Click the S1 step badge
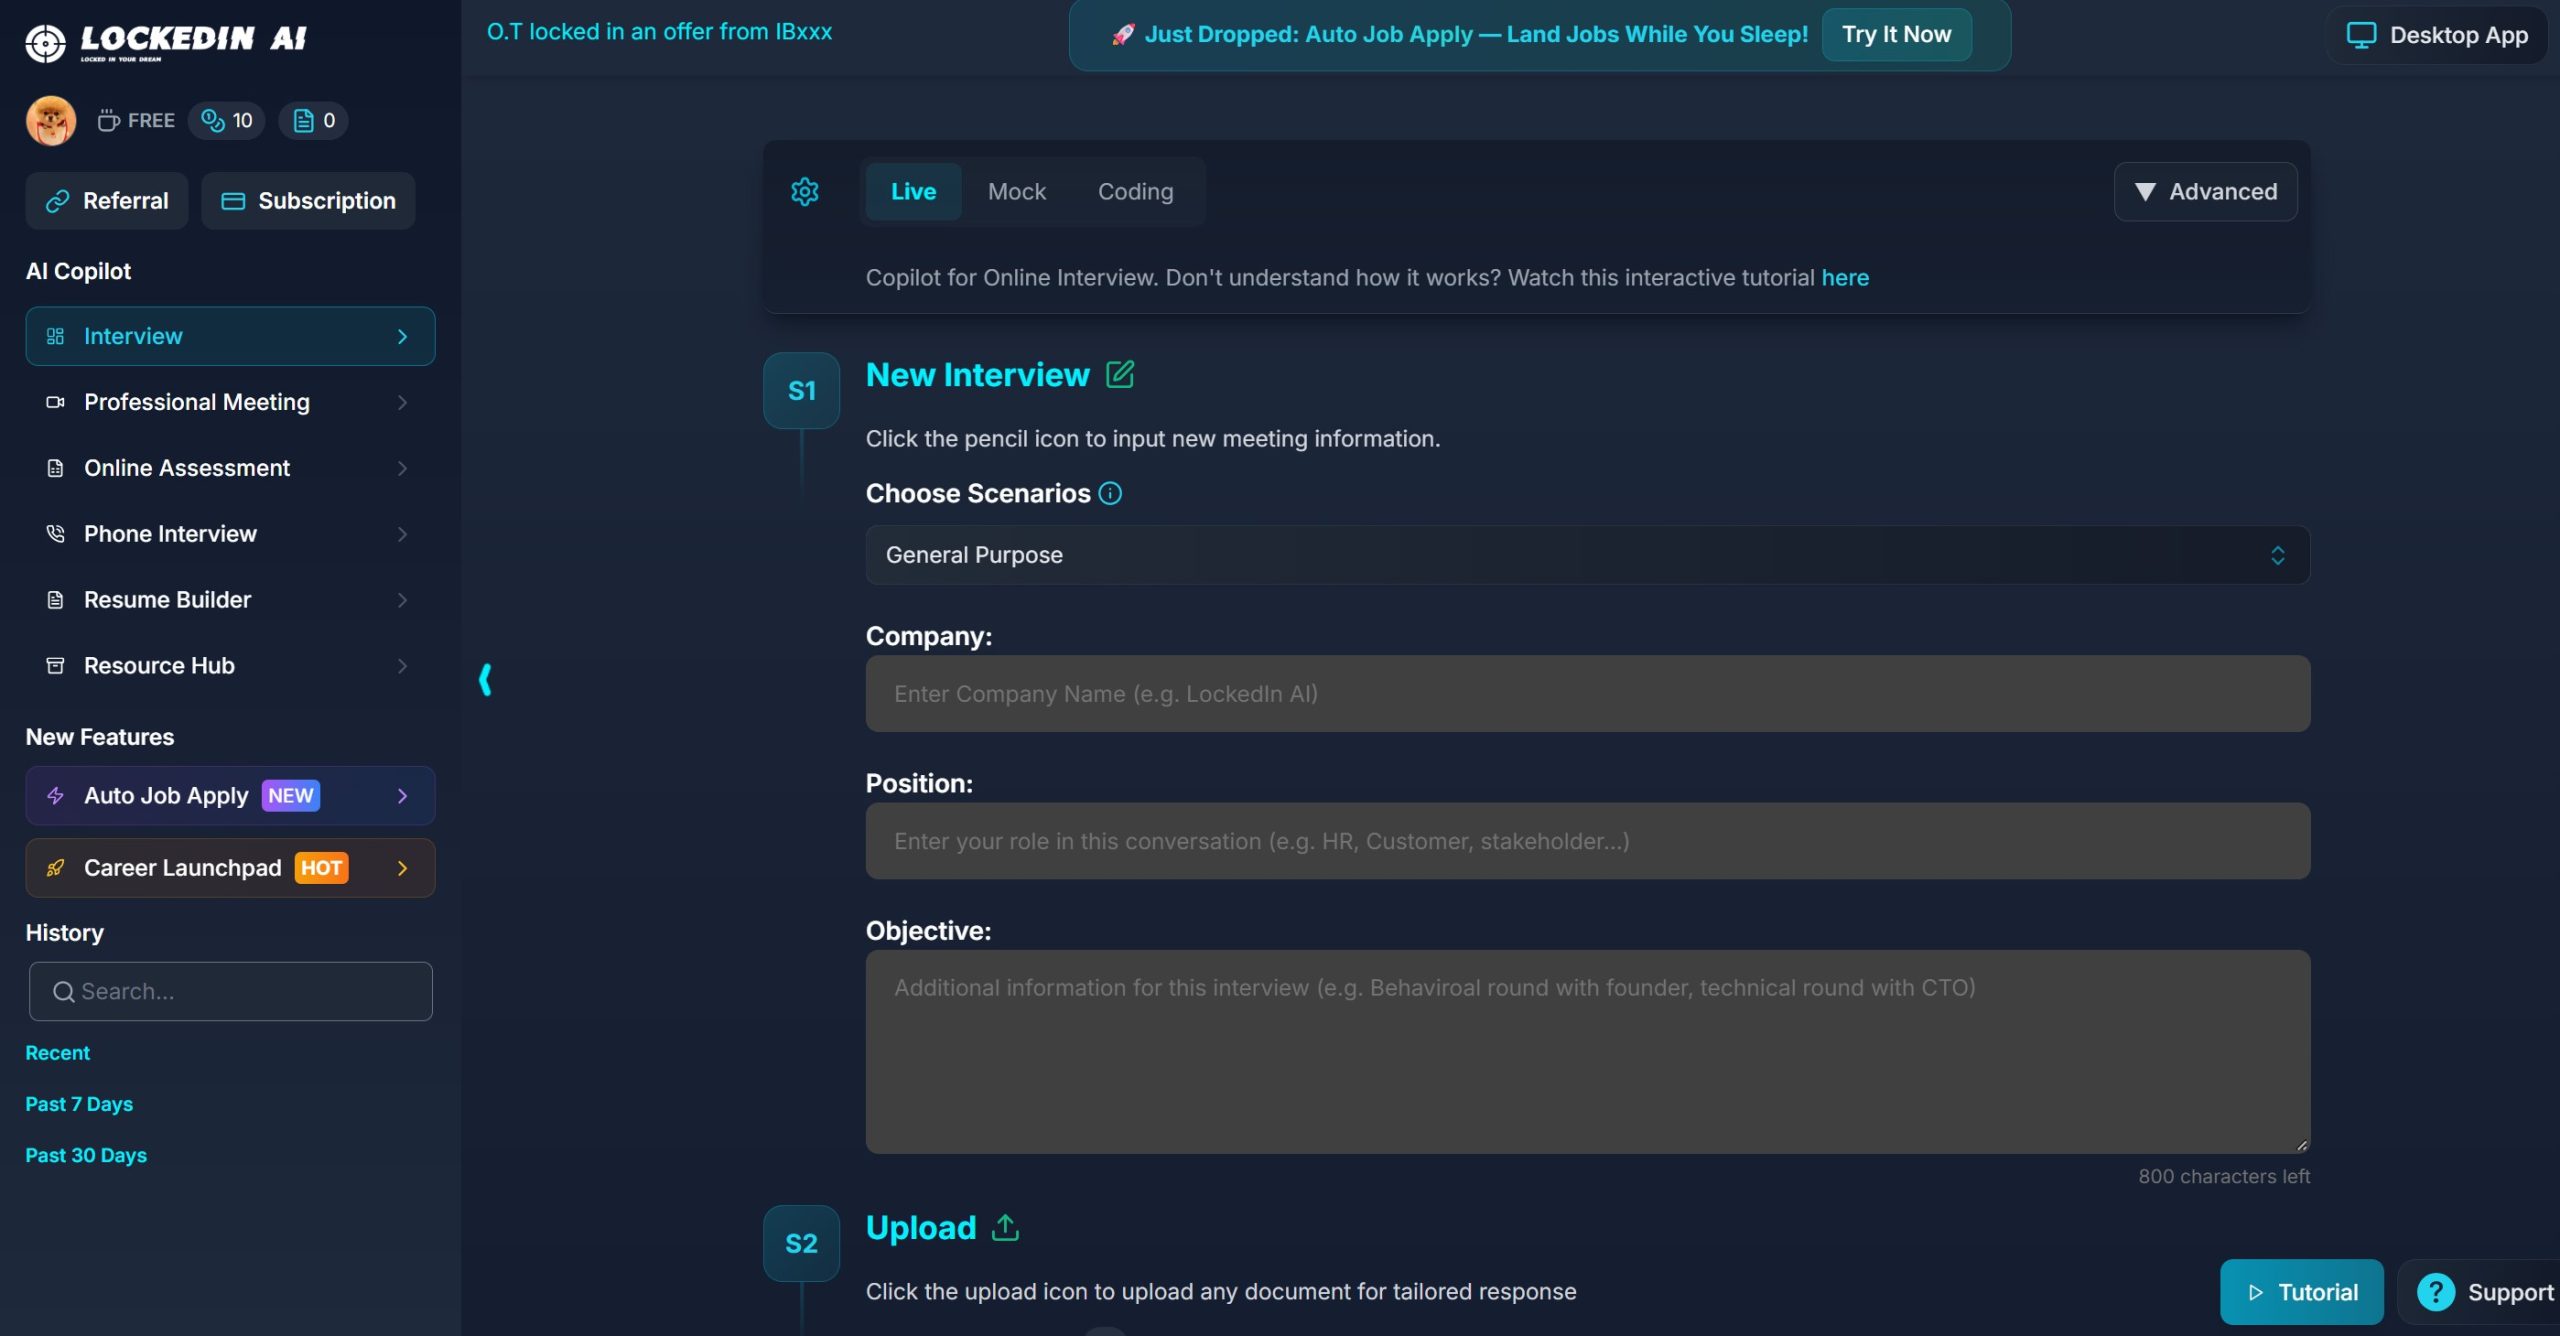The image size is (2560, 1336). (x=801, y=391)
